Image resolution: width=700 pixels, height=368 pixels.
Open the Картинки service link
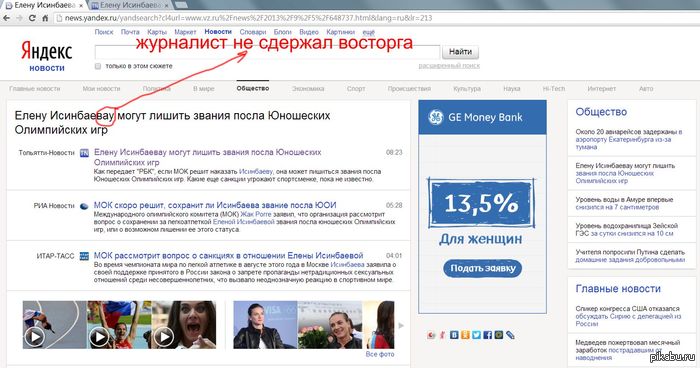tap(341, 32)
